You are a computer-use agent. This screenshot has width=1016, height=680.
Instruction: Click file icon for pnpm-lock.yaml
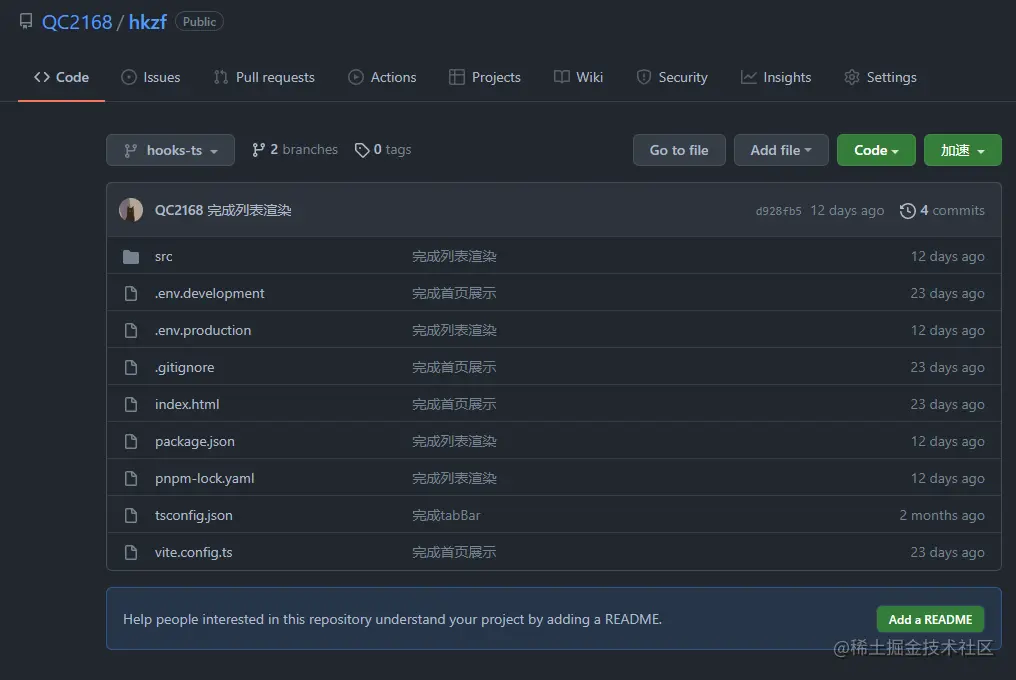pos(131,478)
